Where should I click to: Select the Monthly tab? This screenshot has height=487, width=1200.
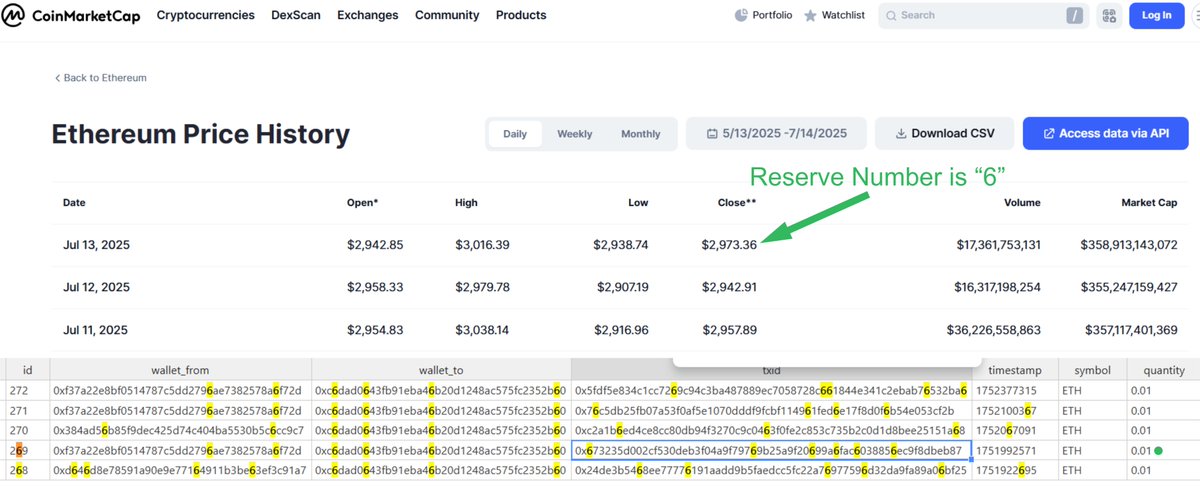641,134
